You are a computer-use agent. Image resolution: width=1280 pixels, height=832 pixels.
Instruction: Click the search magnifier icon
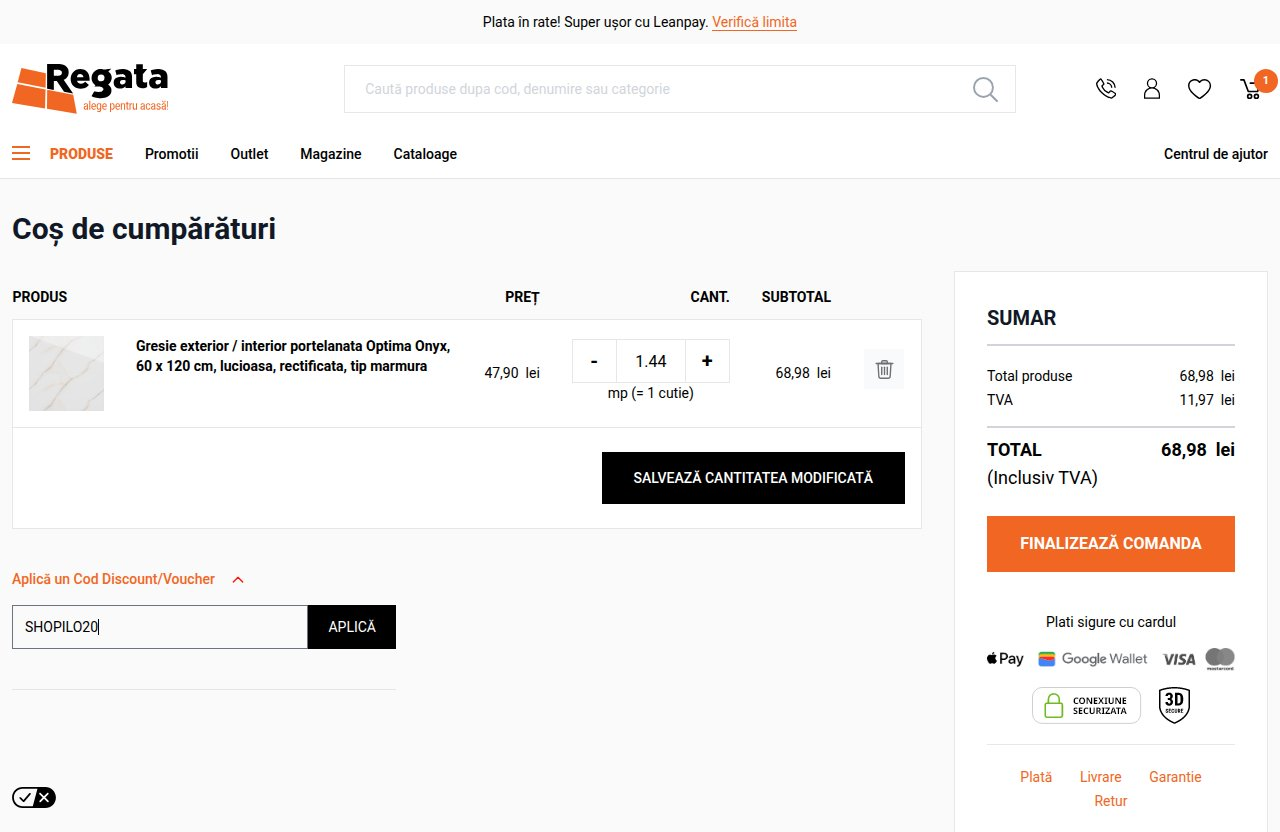pyautogui.click(x=985, y=89)
